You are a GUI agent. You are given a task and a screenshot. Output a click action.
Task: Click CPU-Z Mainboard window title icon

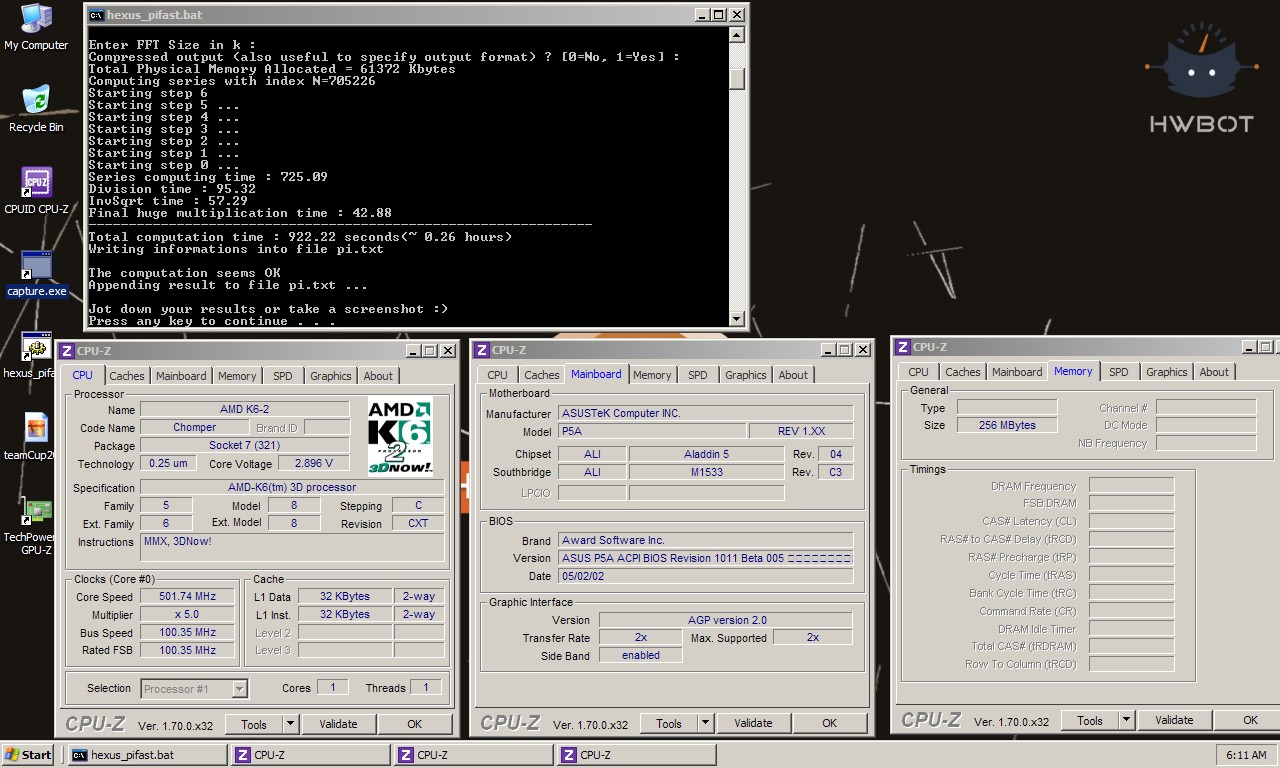click(x=481, y=350)
